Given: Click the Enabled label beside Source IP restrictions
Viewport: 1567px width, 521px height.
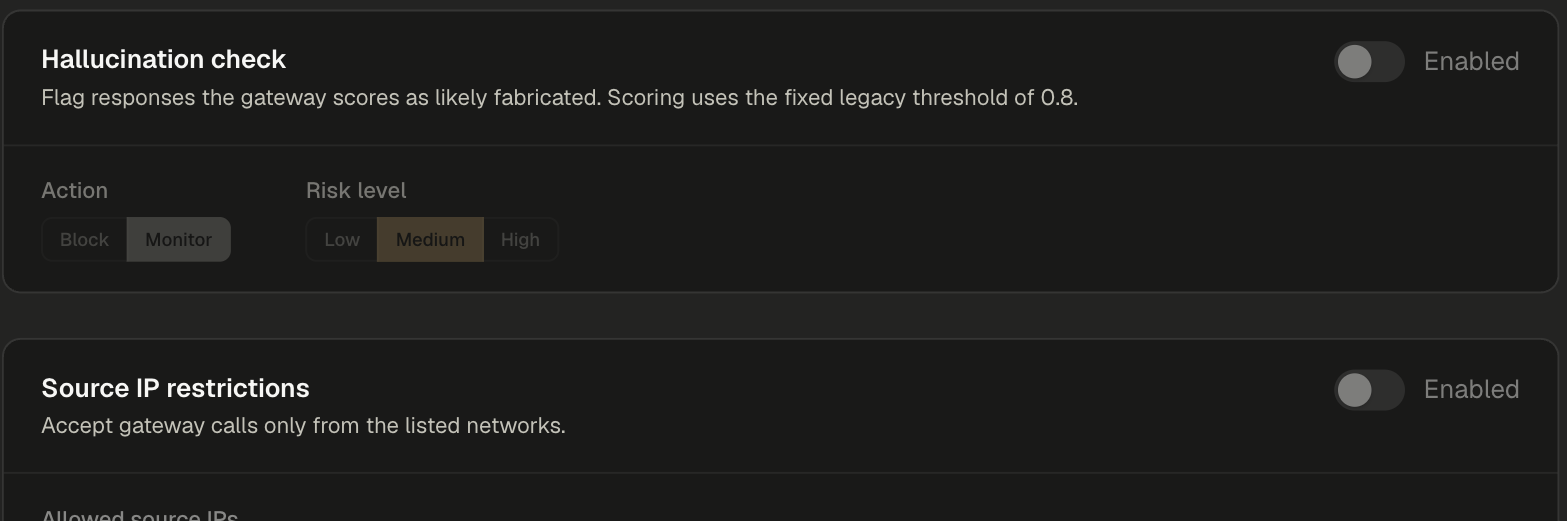Looking at the screenshot, I should [1471, 390].
